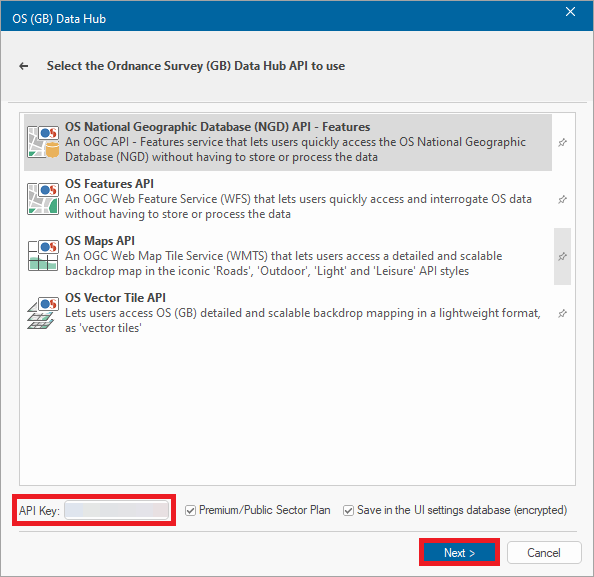Select the OS Vector Tile API title
Image resolution: width=594 pixels, height=577 pixels.
click(116, 298)
